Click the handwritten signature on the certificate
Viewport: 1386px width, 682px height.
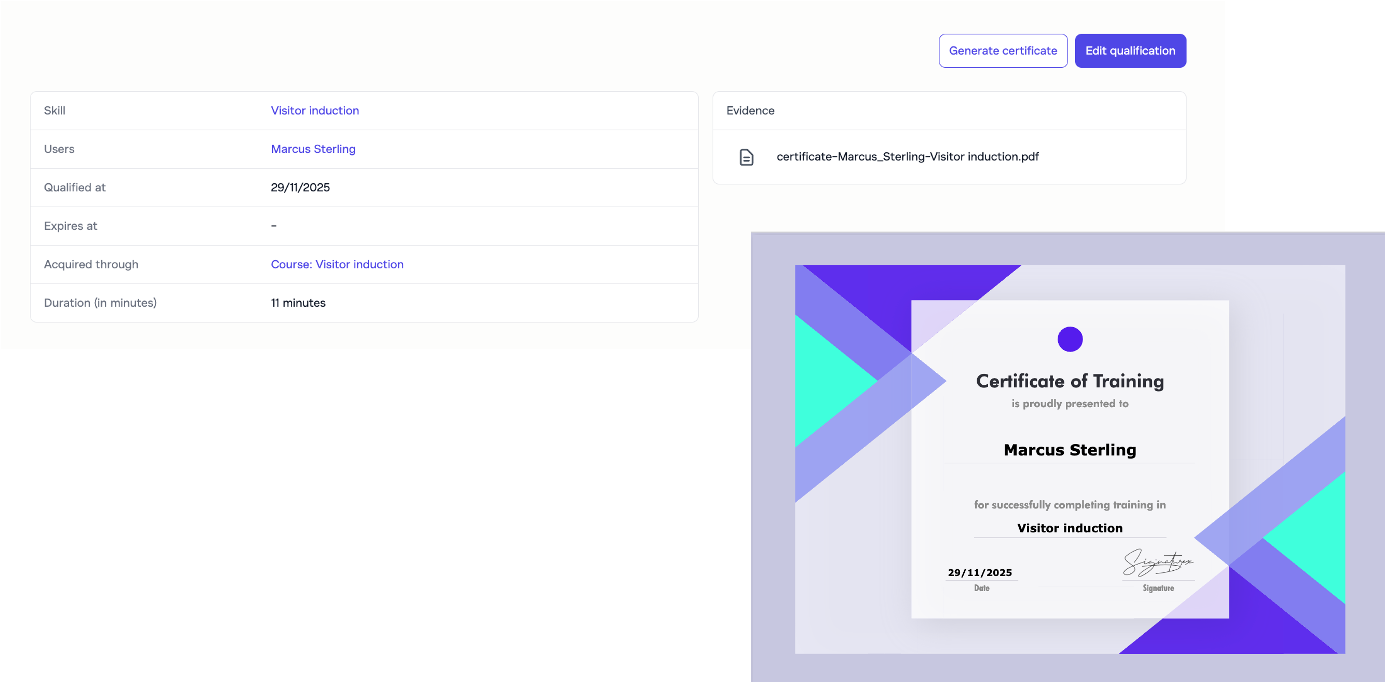pyautogui.click(x=1157, y=564)
